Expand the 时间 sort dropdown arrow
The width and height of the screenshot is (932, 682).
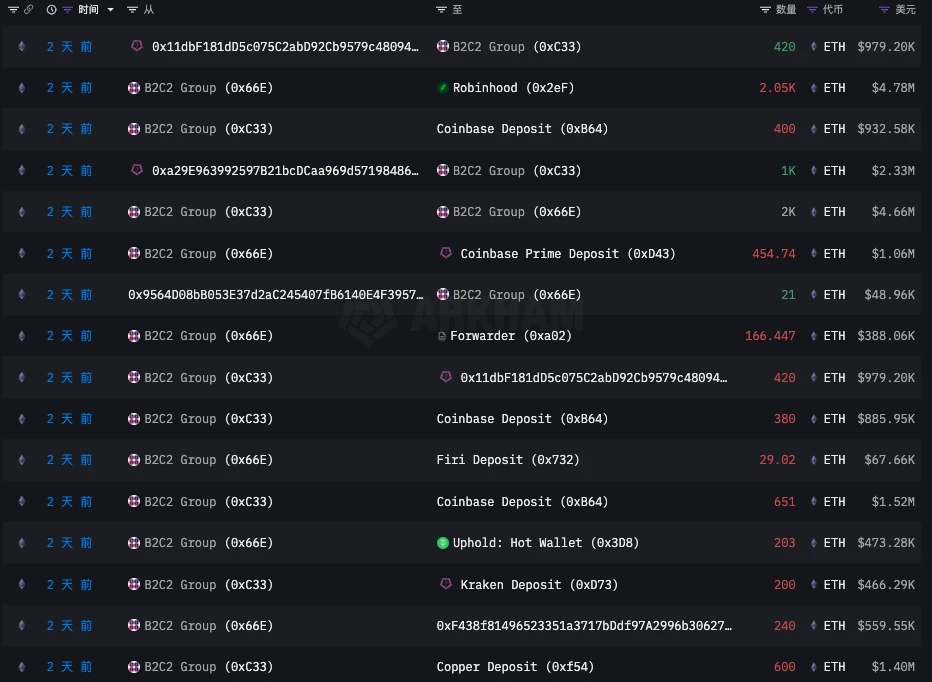(110, 9)
